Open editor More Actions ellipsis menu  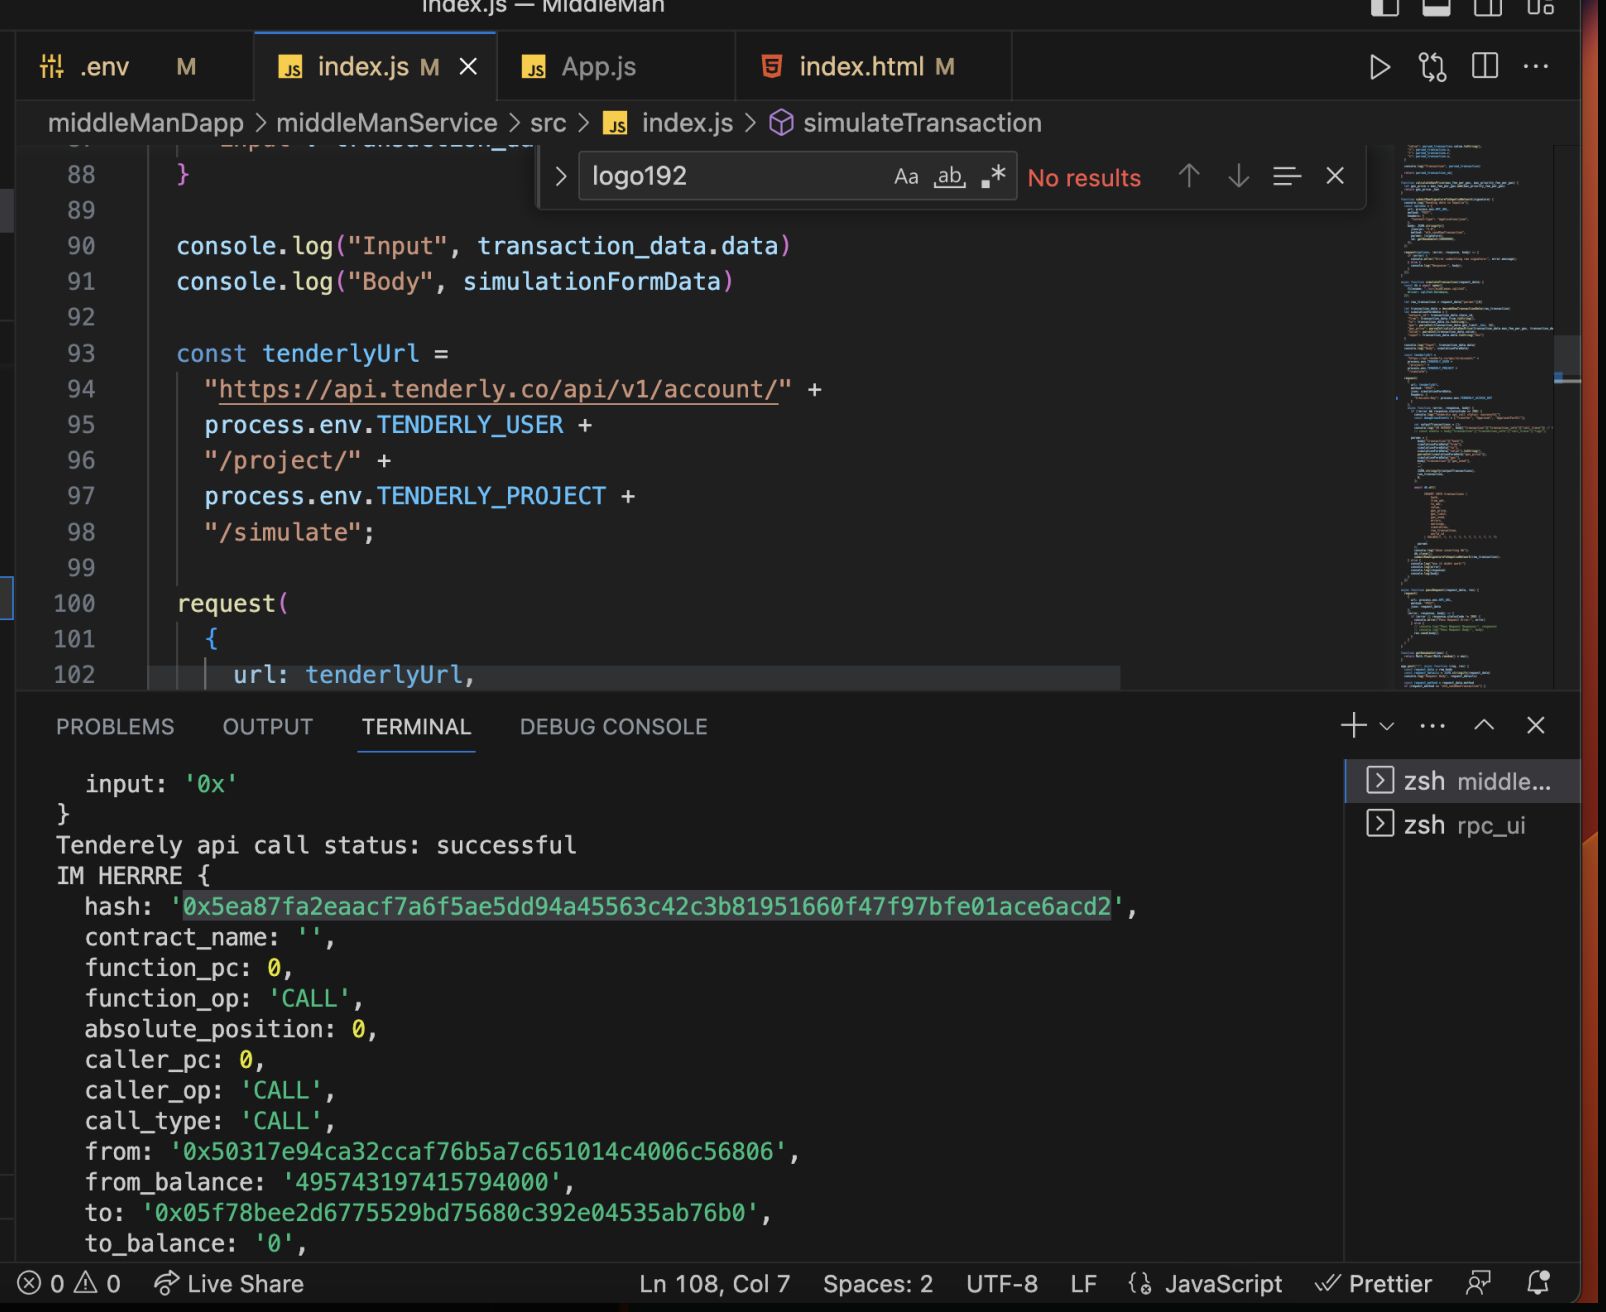(x=1536, y=67)
